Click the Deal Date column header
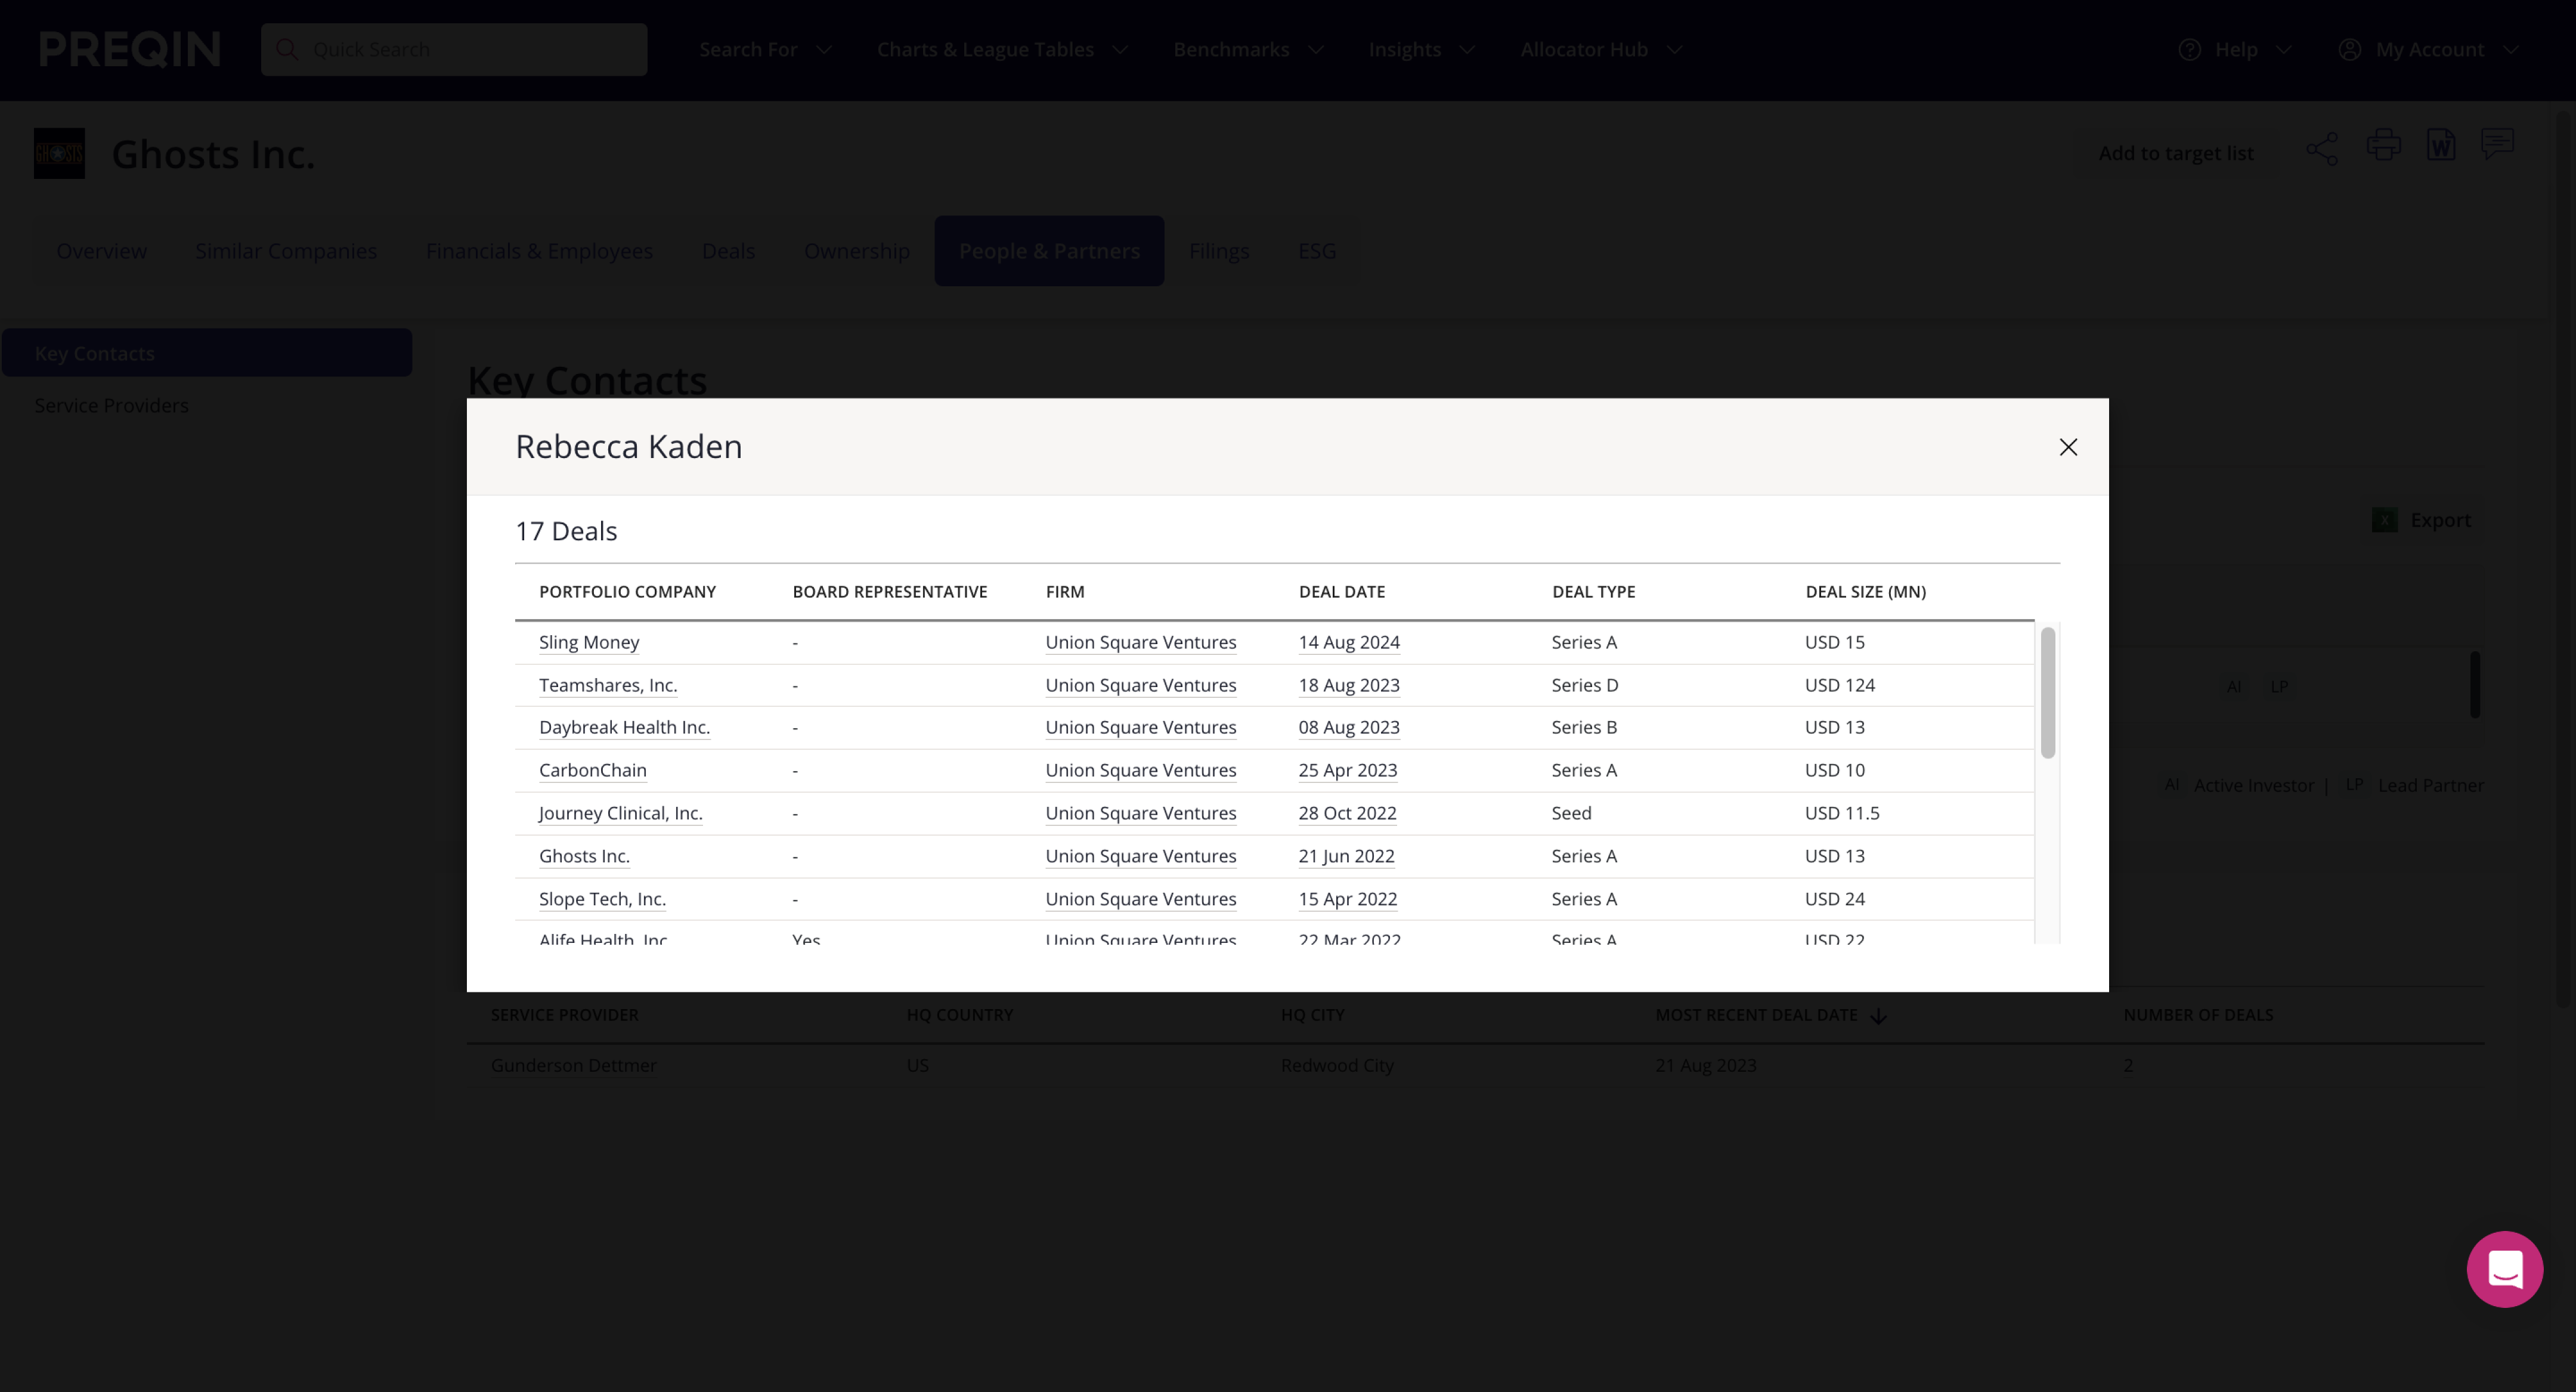This screenshot has height=1392, width=2576. point(1342,592)
